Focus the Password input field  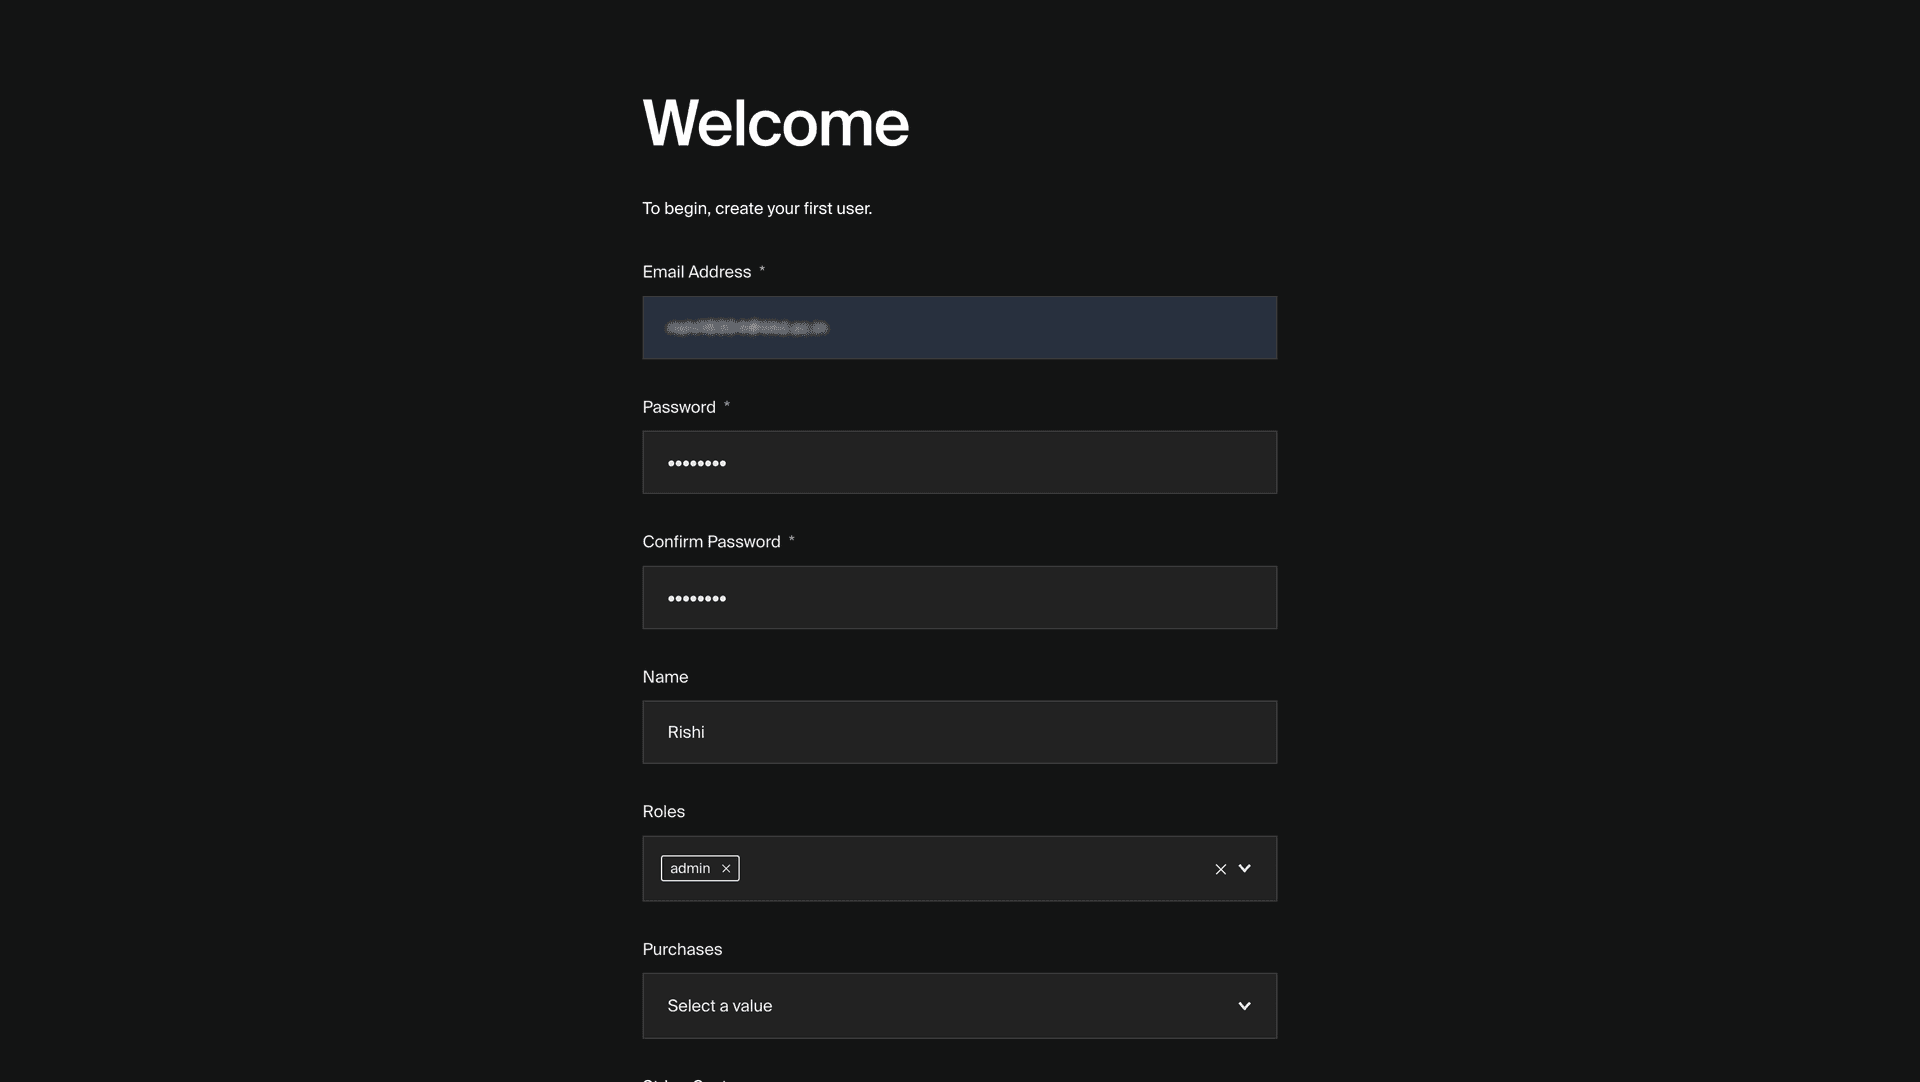[959, 462]
